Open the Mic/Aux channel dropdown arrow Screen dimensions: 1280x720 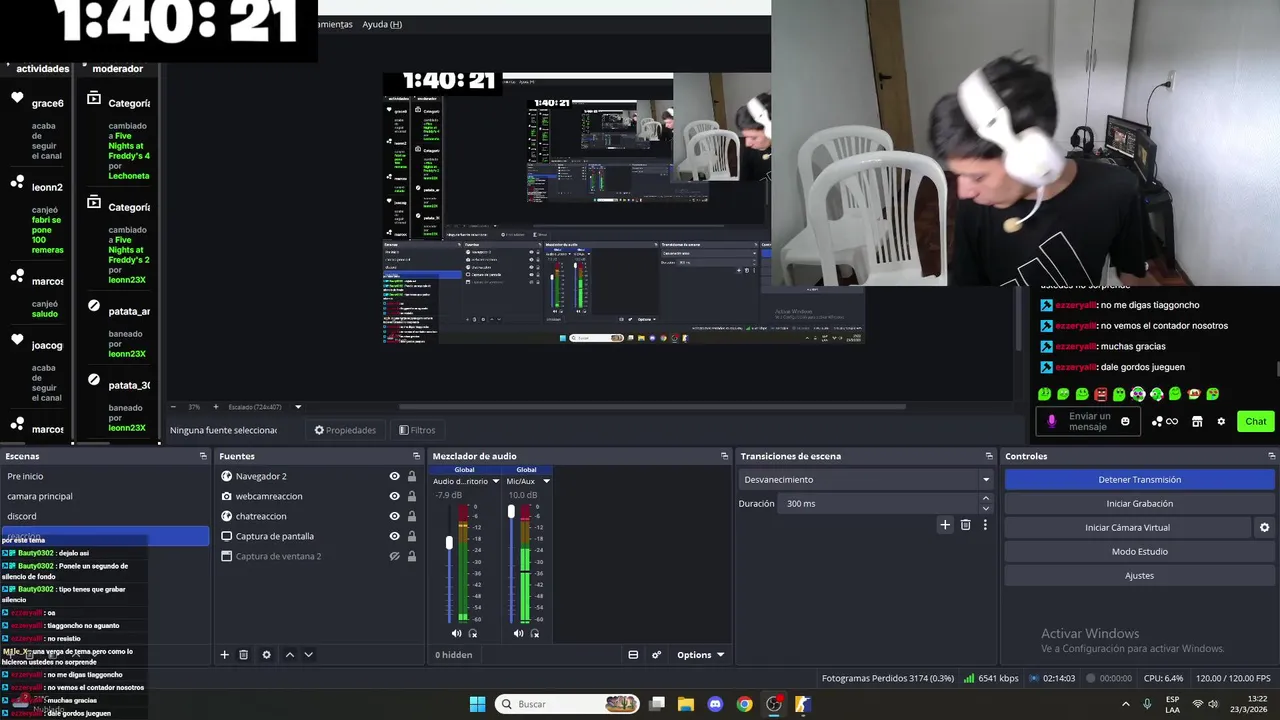point(546,481)
